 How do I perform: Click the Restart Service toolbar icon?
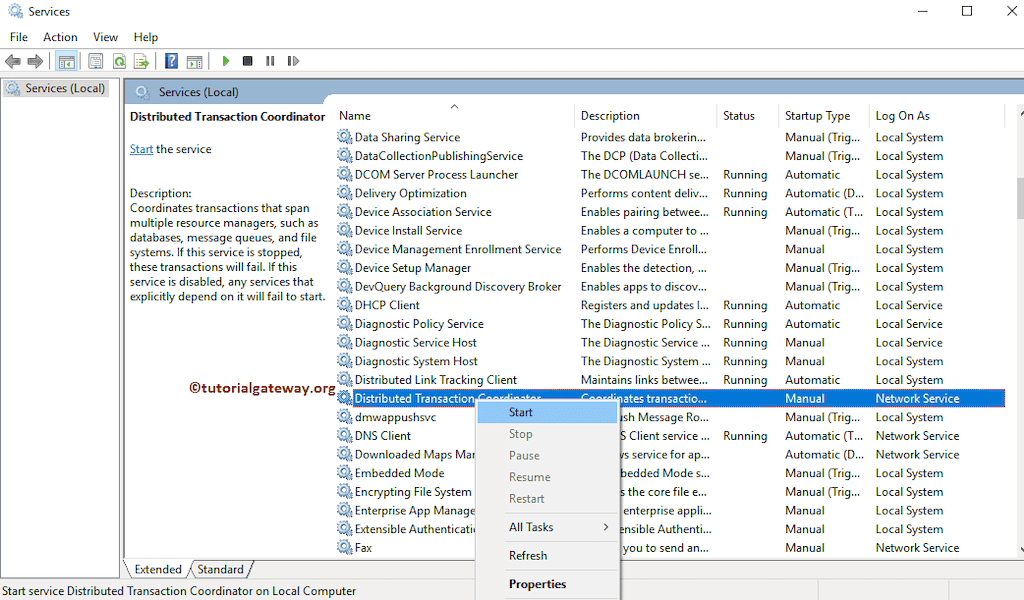click(293, 62)
